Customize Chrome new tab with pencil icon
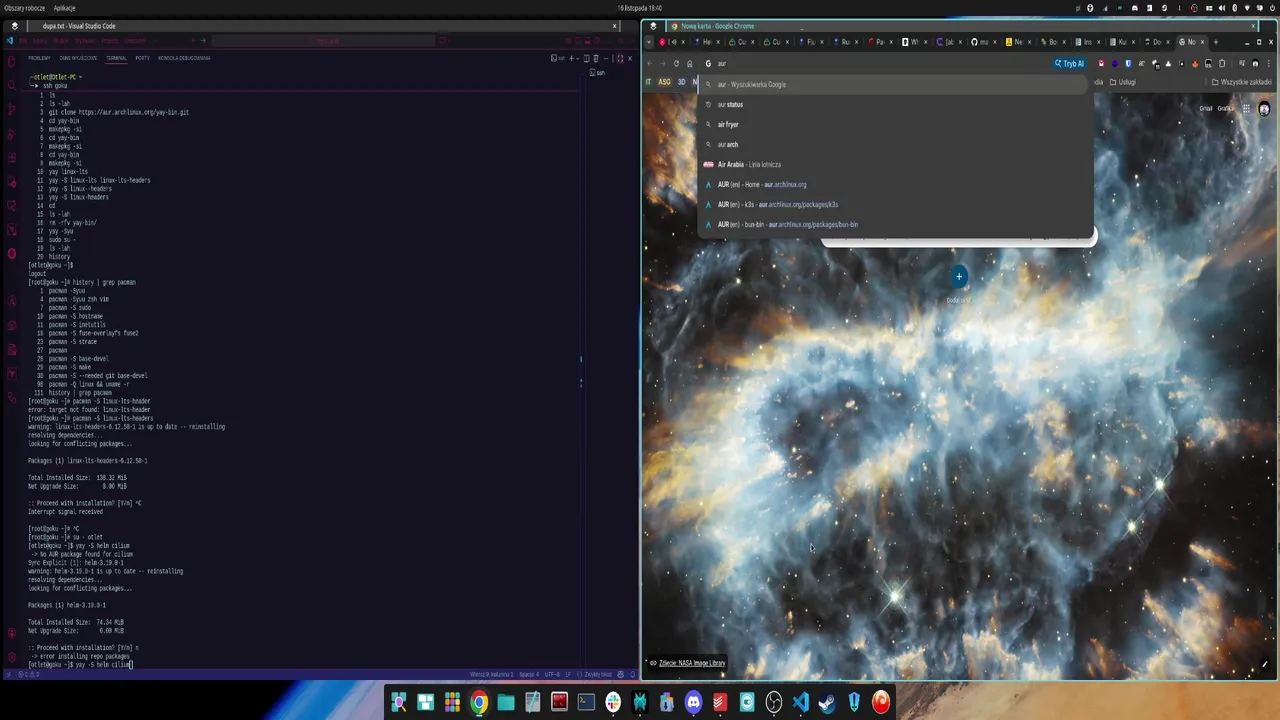Viewport: 1280px width, 720px height. [1264, 664]
